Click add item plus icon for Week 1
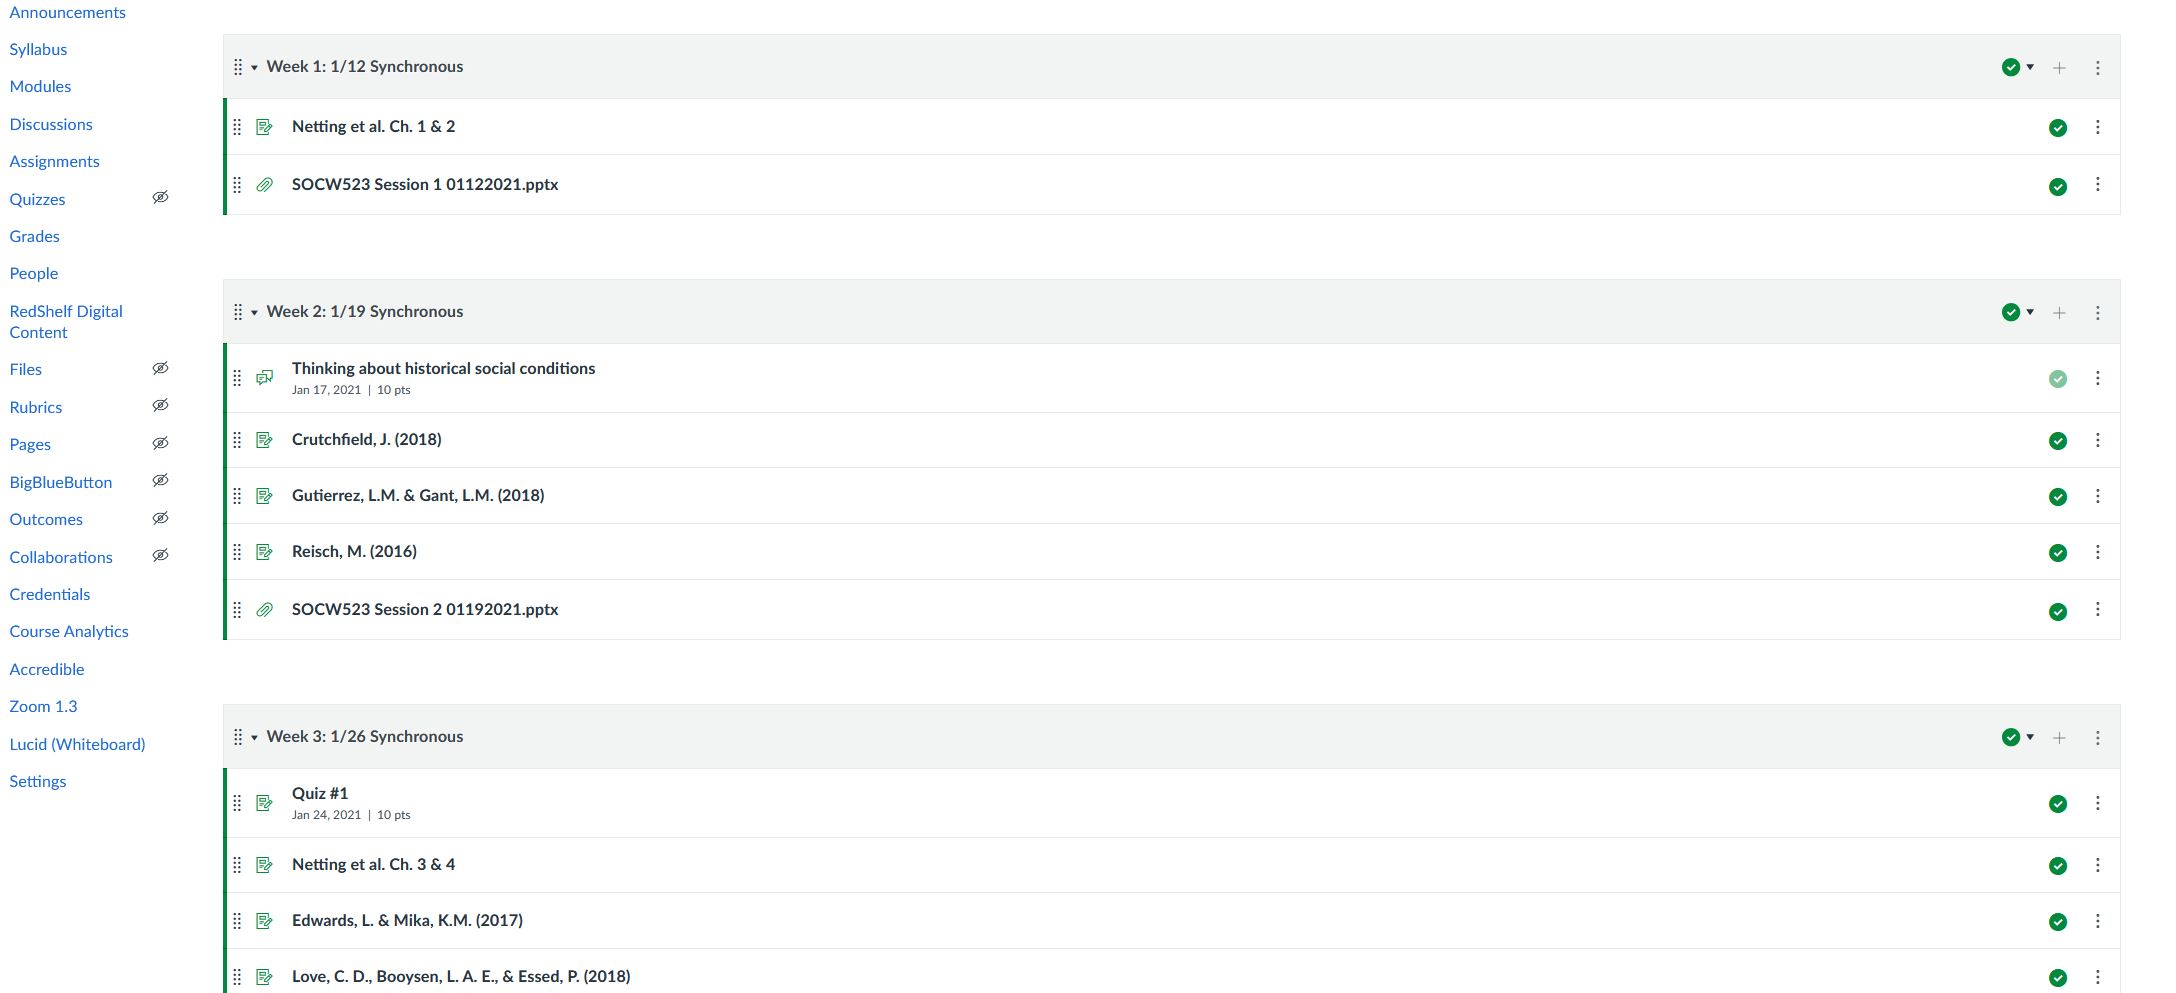2176x993 pixels. 2059,68
